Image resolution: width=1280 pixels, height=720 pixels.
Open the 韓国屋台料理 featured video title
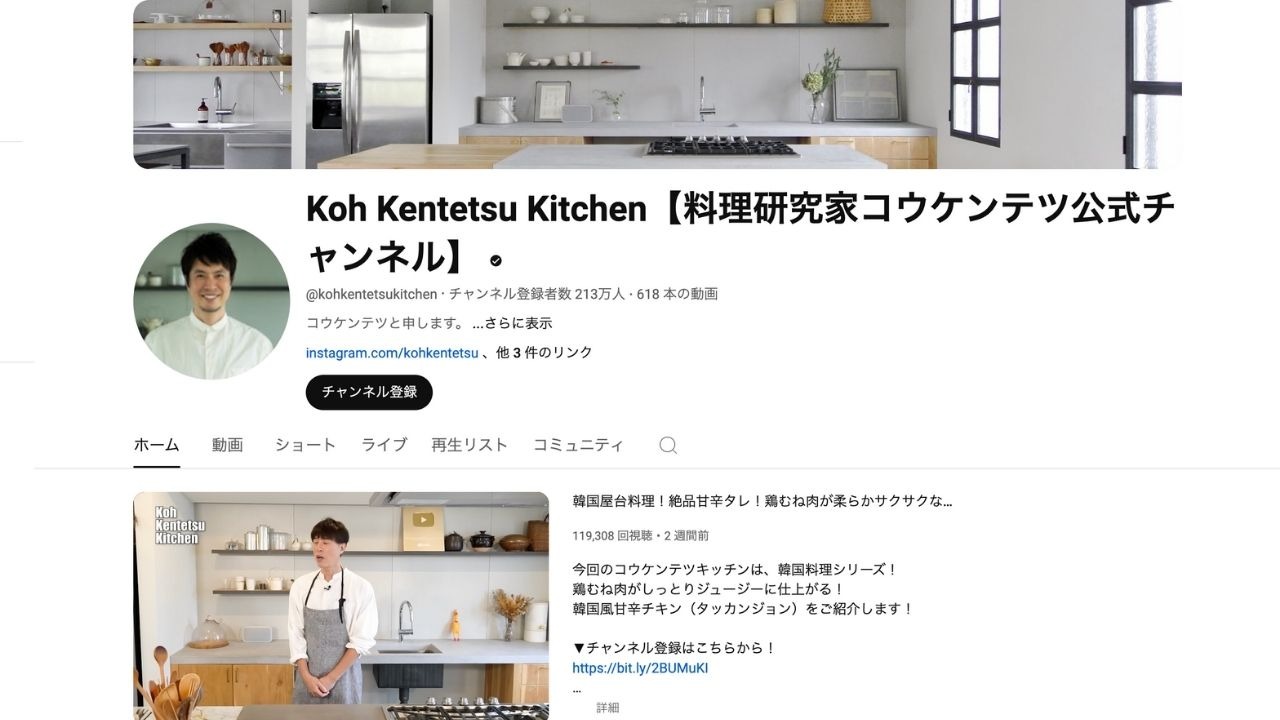(x=762, y=501)
